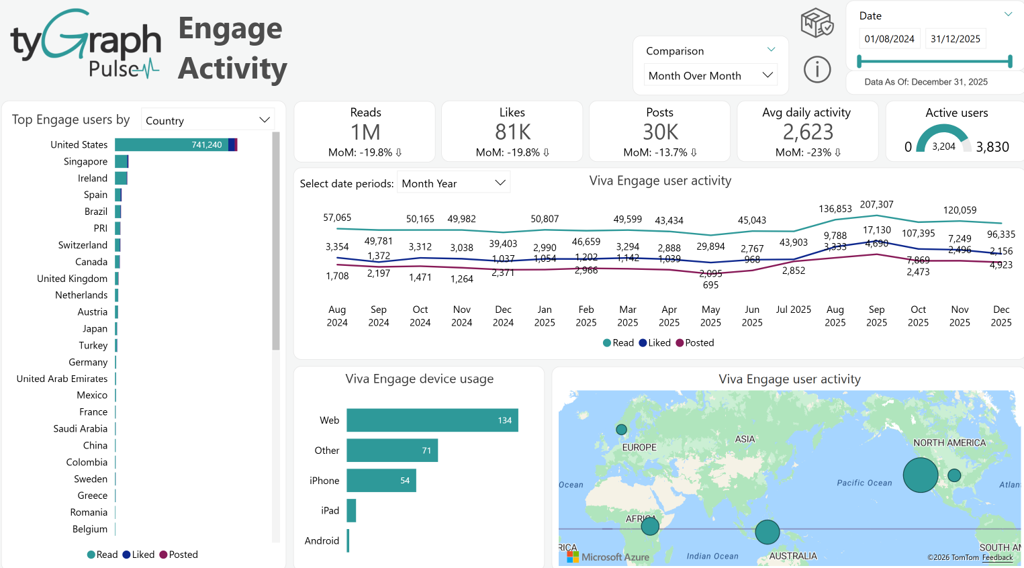Click the Reads 1M card
The width and height of the screenshot is (1024, 568).
click(365, 131)
